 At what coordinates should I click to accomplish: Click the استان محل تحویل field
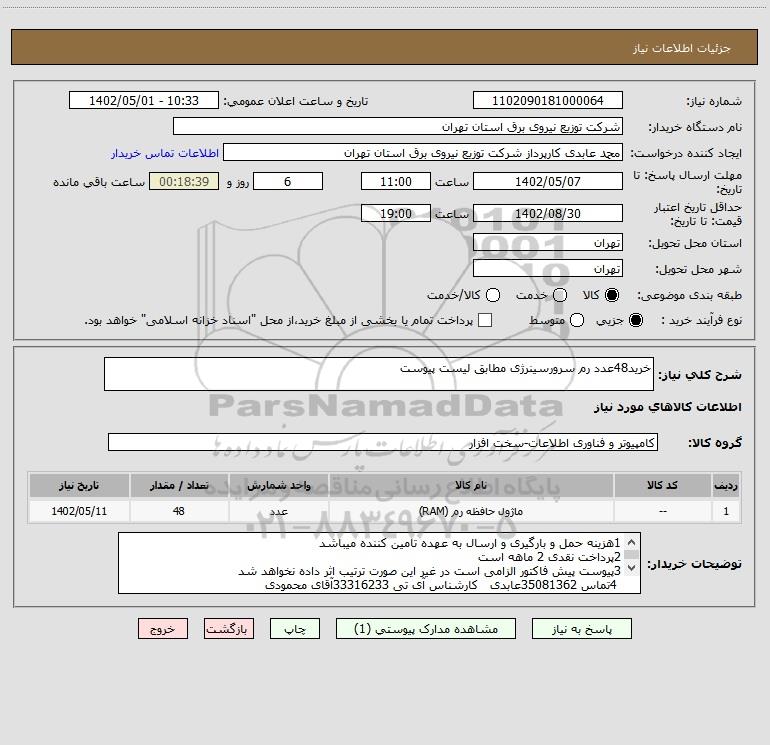click(548, 243)
